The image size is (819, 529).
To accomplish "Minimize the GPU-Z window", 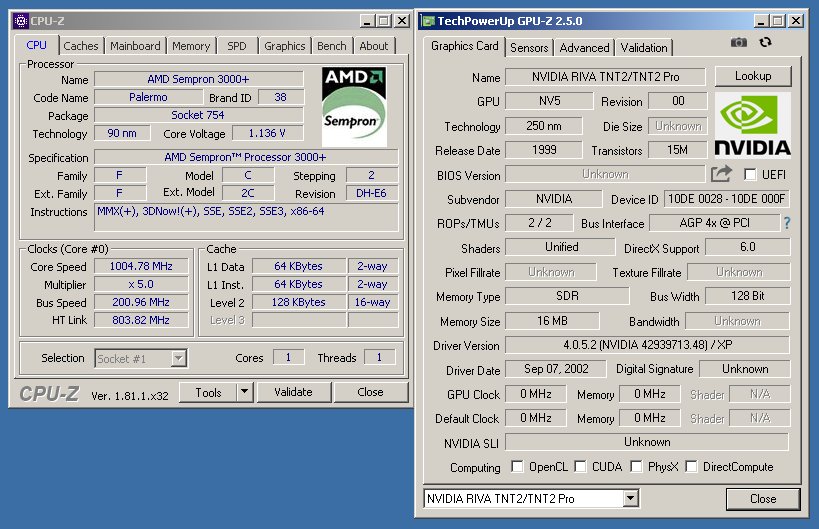I will point(762,21).
